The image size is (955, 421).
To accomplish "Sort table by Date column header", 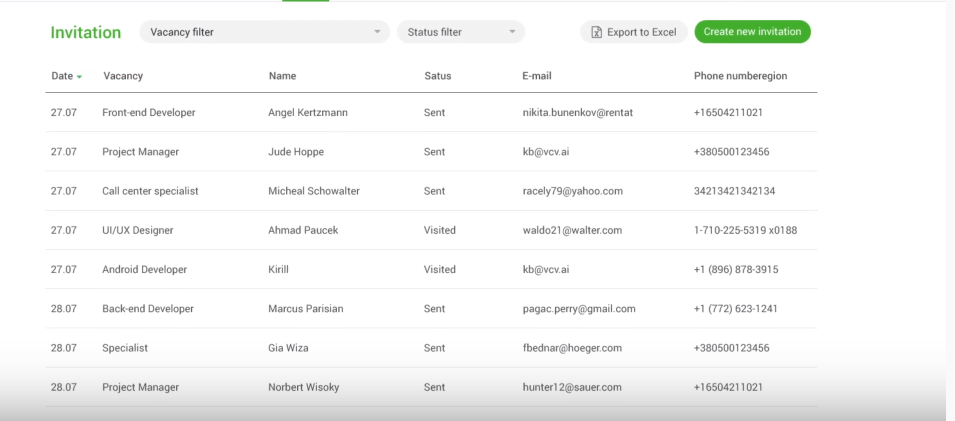I will (62, 76).
